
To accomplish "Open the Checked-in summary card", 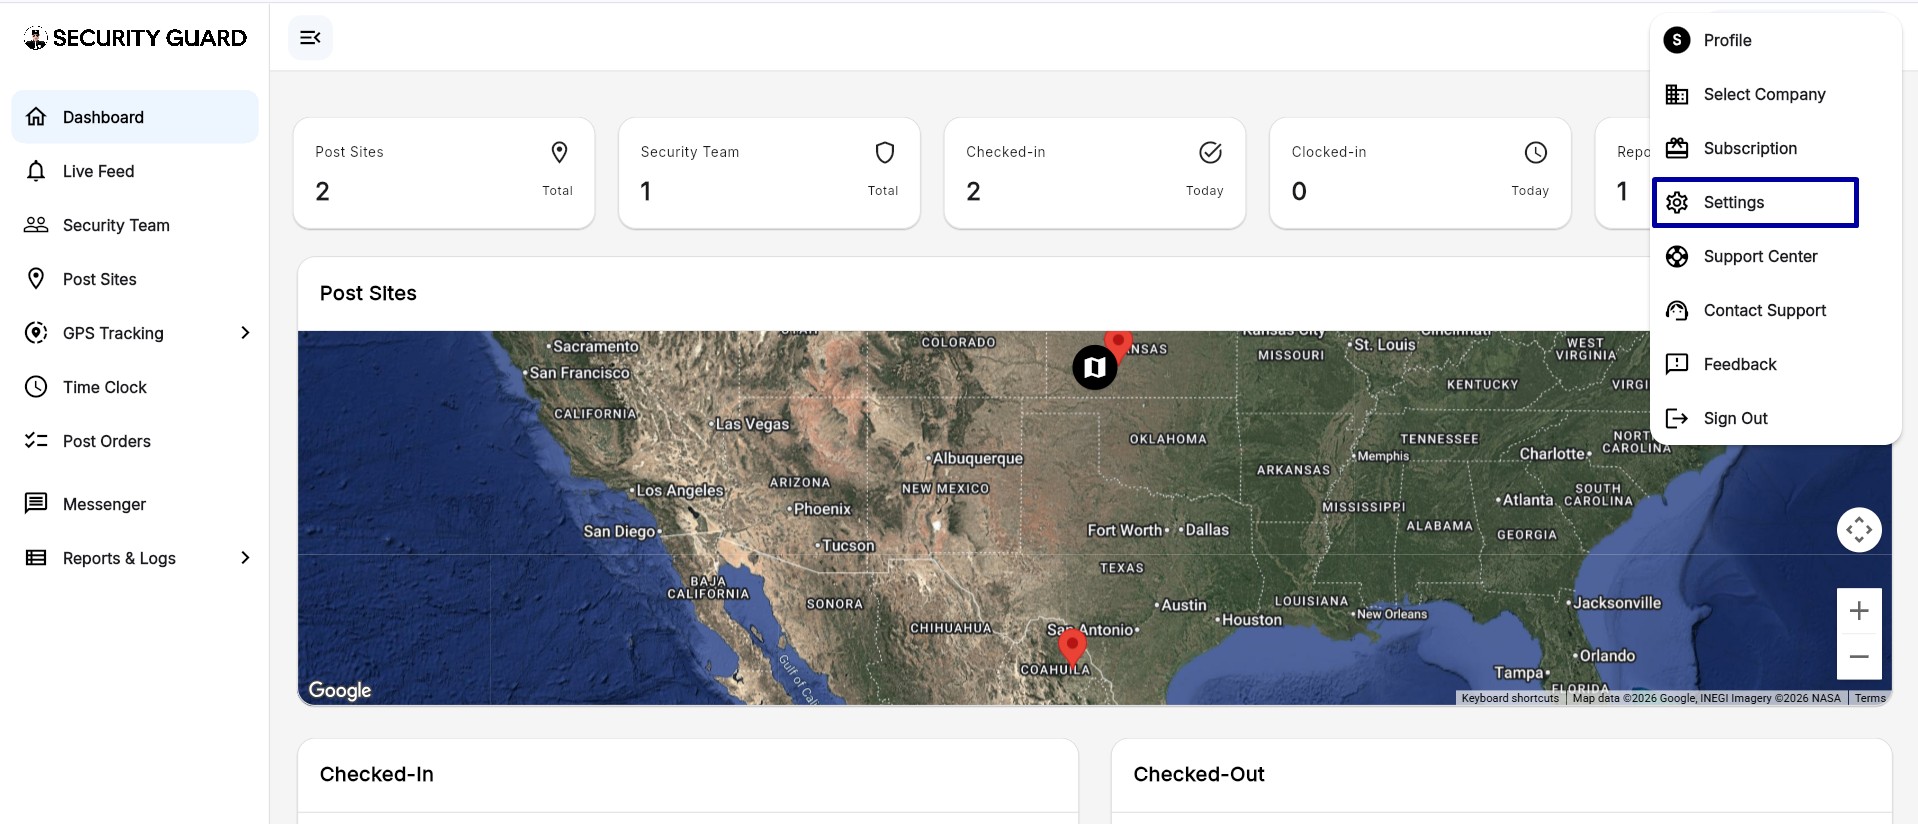I will tap(1095, 173).
